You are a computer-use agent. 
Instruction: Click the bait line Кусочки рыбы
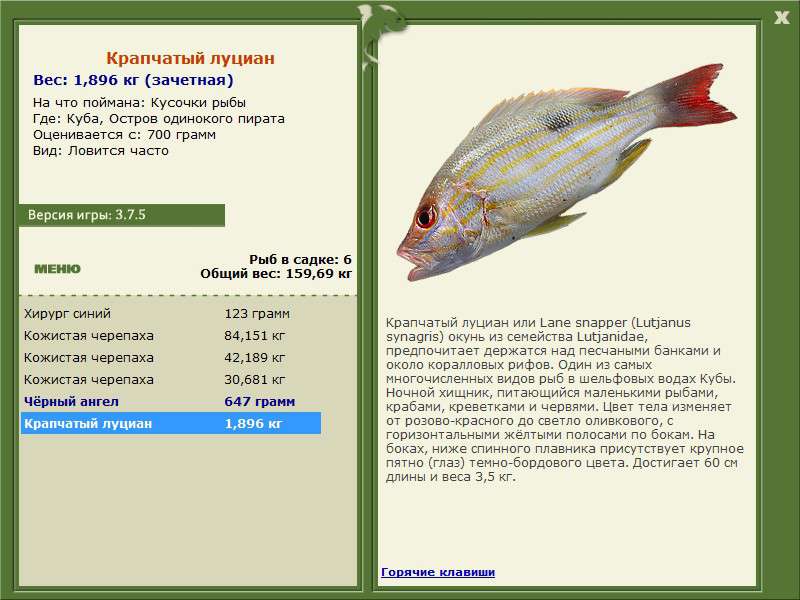139,103
